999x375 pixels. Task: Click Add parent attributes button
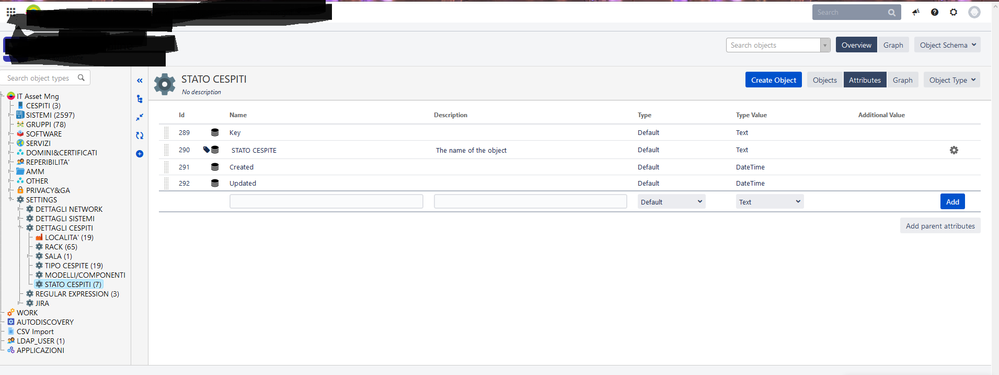(x=940, y=225)
